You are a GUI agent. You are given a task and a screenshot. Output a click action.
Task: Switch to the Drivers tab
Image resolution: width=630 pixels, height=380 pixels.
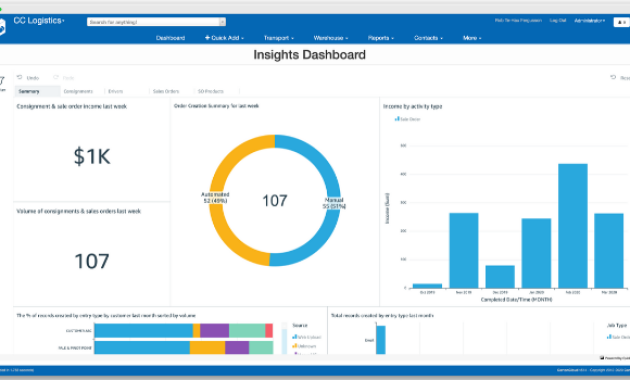pos(116,91)
